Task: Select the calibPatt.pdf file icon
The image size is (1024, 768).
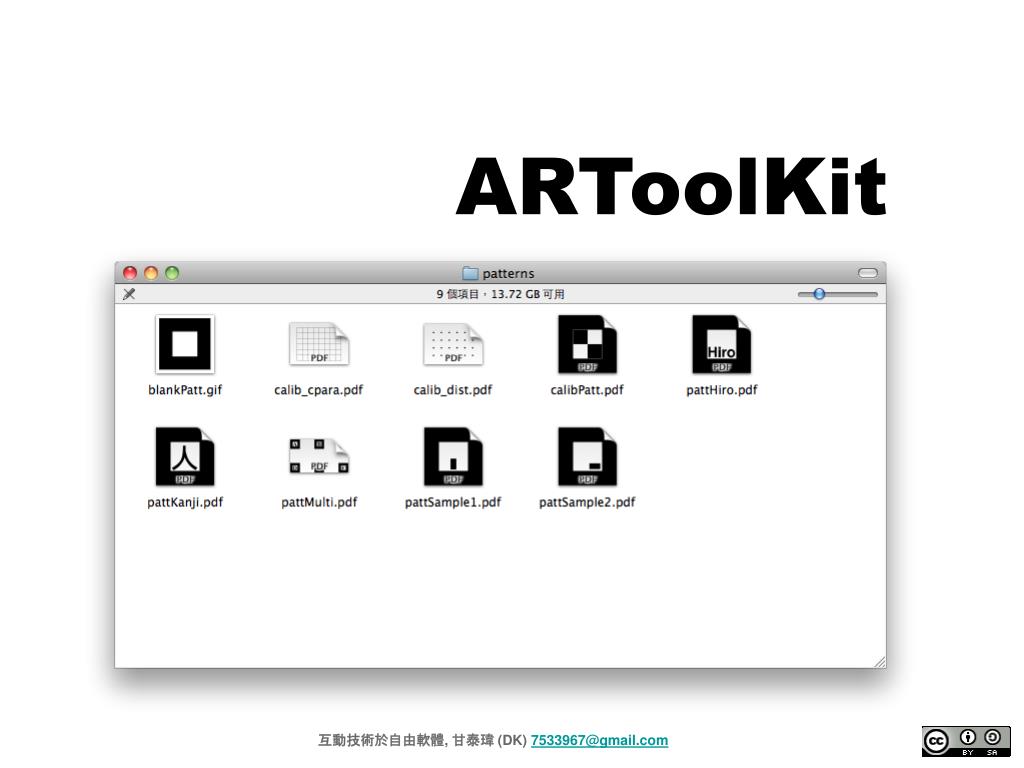Action: (587, 344)
